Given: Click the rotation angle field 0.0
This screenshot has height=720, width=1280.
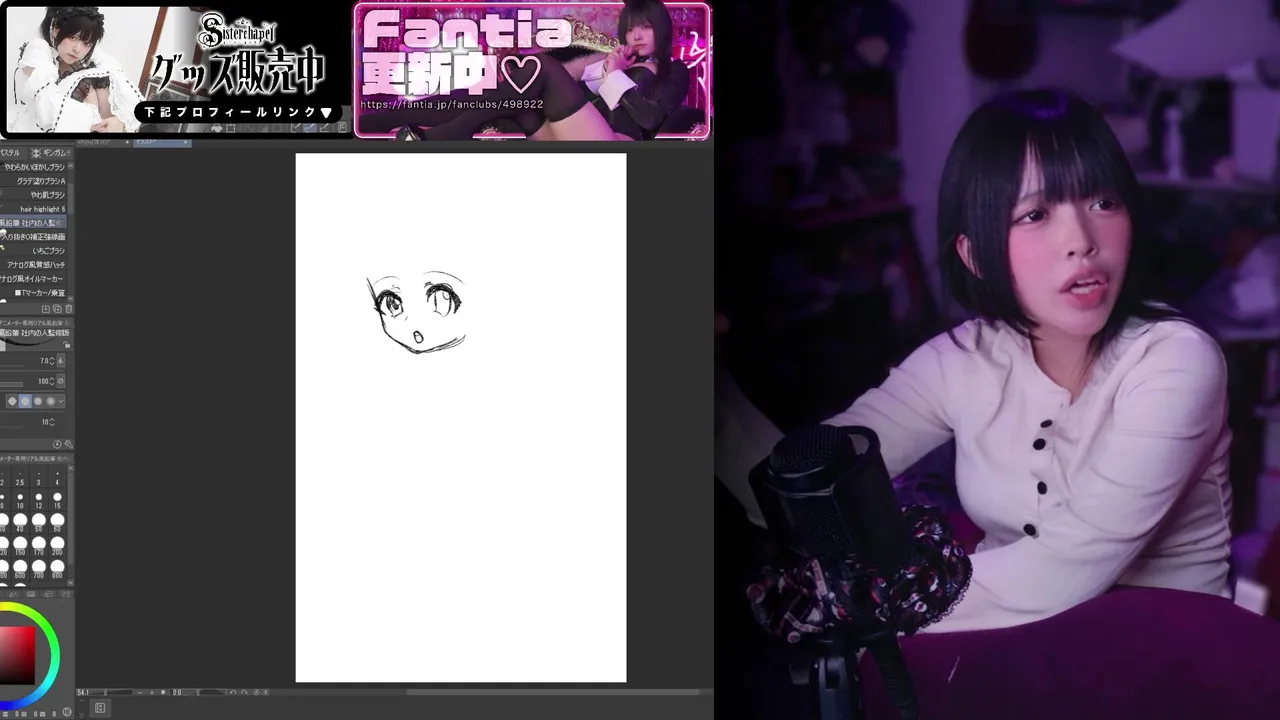Looking at the screenshot, I should [177, 692].
